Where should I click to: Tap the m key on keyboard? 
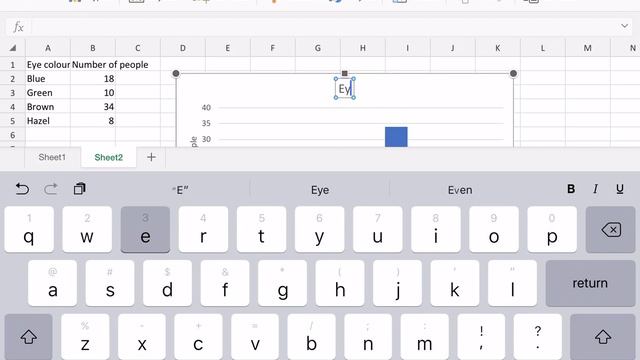424,337
